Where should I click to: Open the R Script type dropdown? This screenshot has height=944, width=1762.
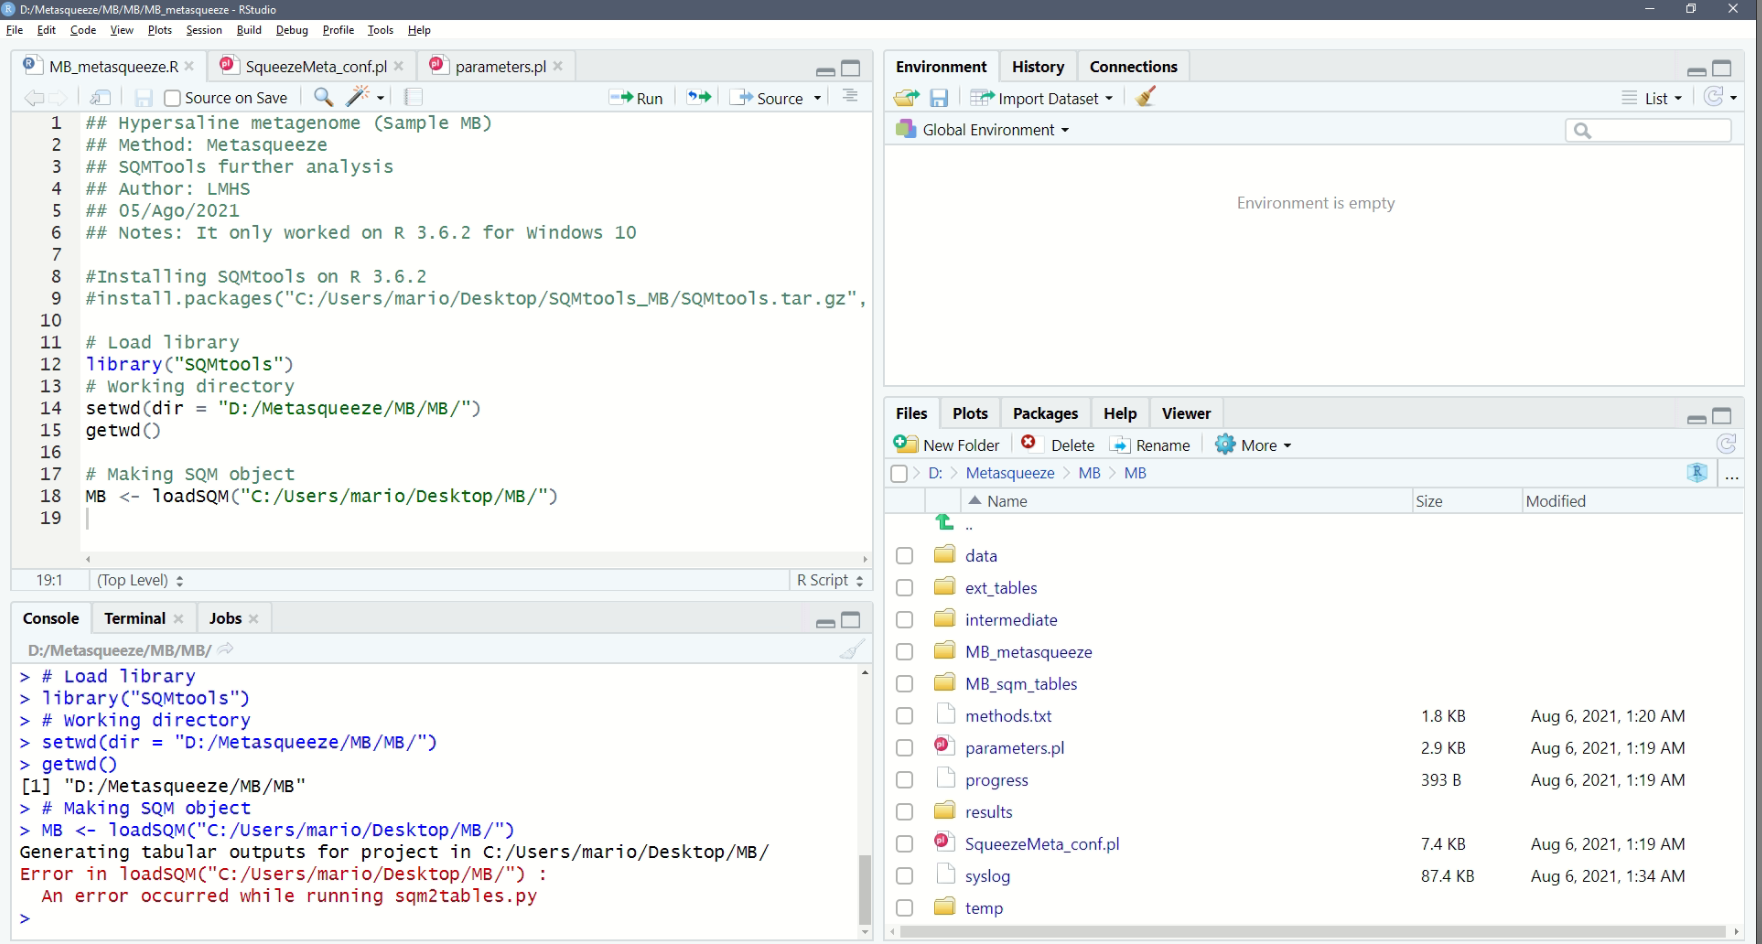829,580
